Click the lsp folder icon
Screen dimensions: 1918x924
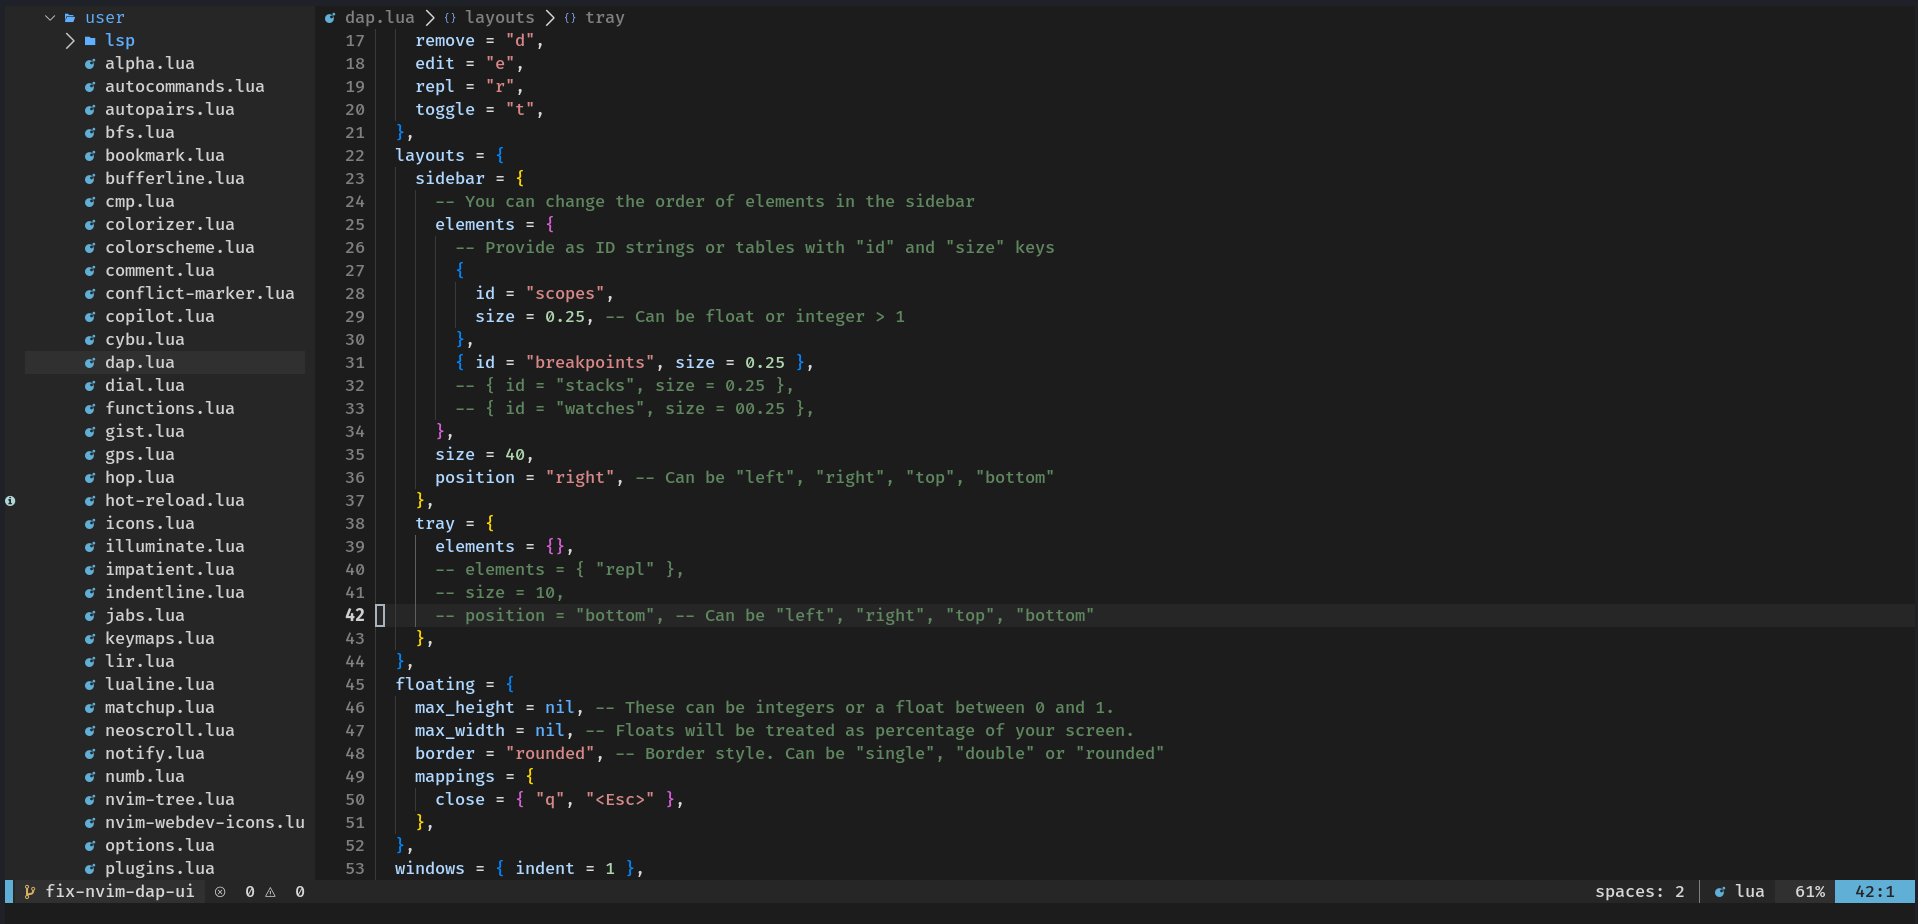[x=90, y=41]
